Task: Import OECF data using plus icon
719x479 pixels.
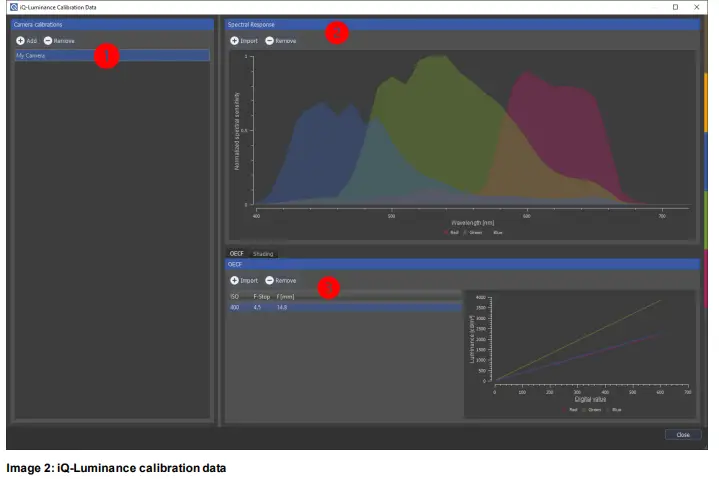Action: [x=234, y=281]
